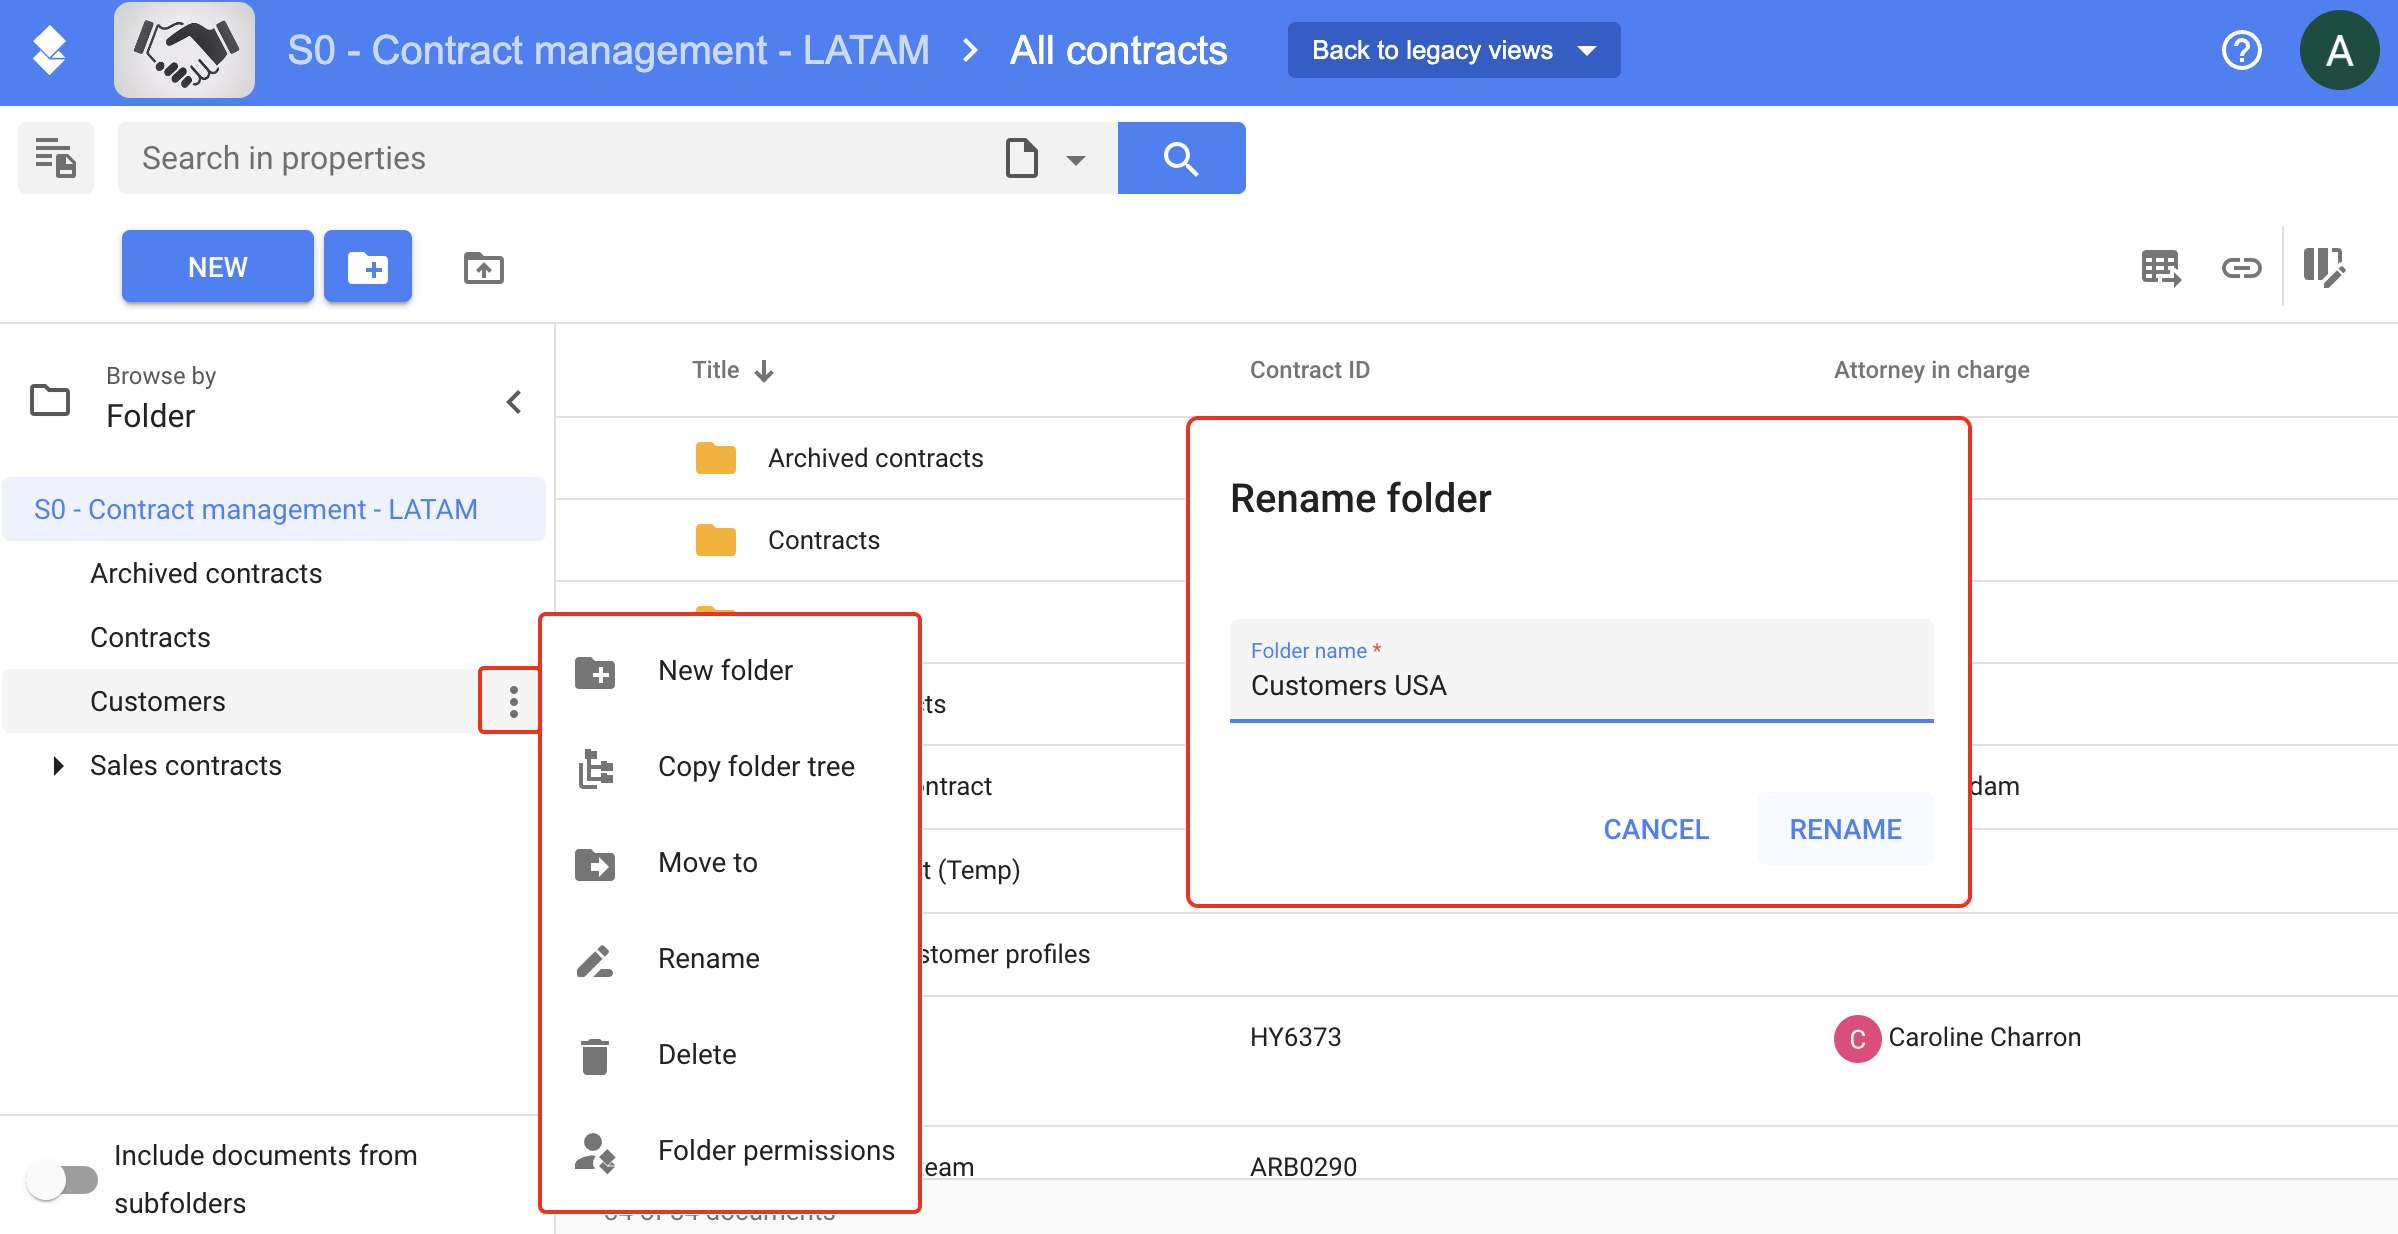
Task: Click the All contracts breadcrumb
Action: [x=1118, y=50]
